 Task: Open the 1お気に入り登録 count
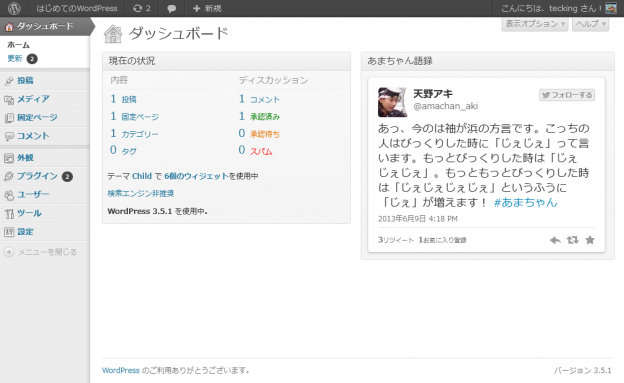[x=442, y=240]
